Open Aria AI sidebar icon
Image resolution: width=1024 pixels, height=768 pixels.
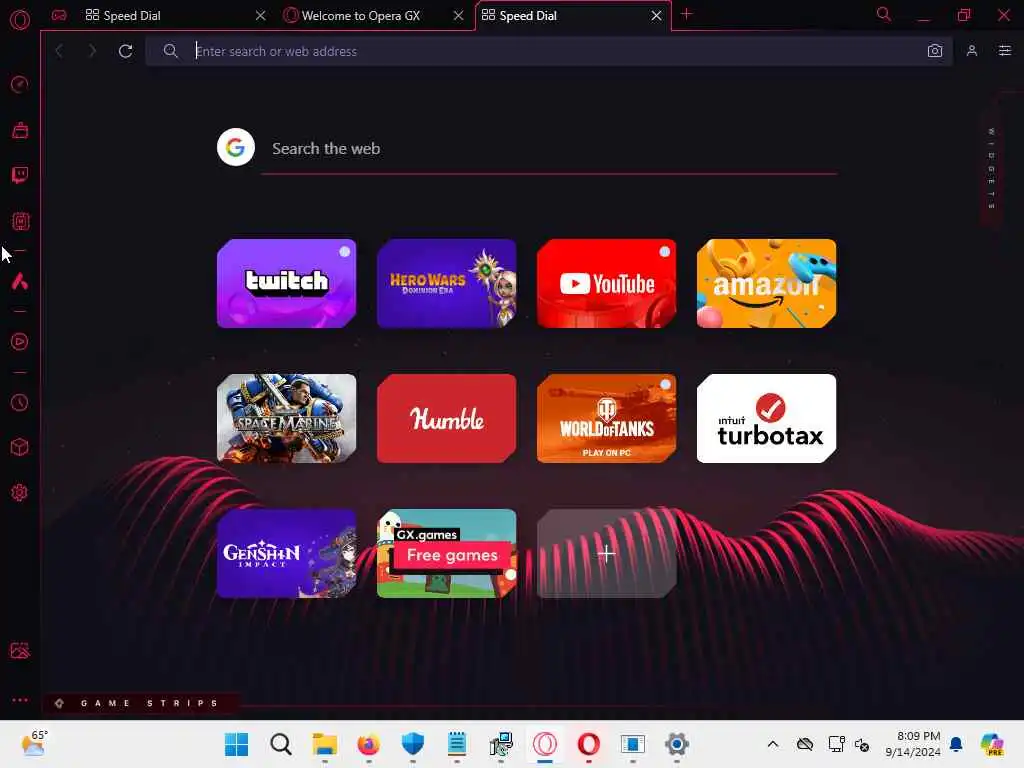20,281
